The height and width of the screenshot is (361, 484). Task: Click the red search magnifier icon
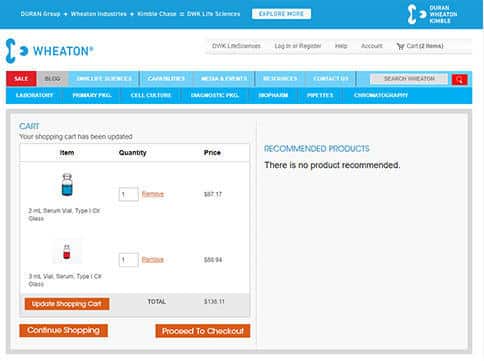pos(460,80)
